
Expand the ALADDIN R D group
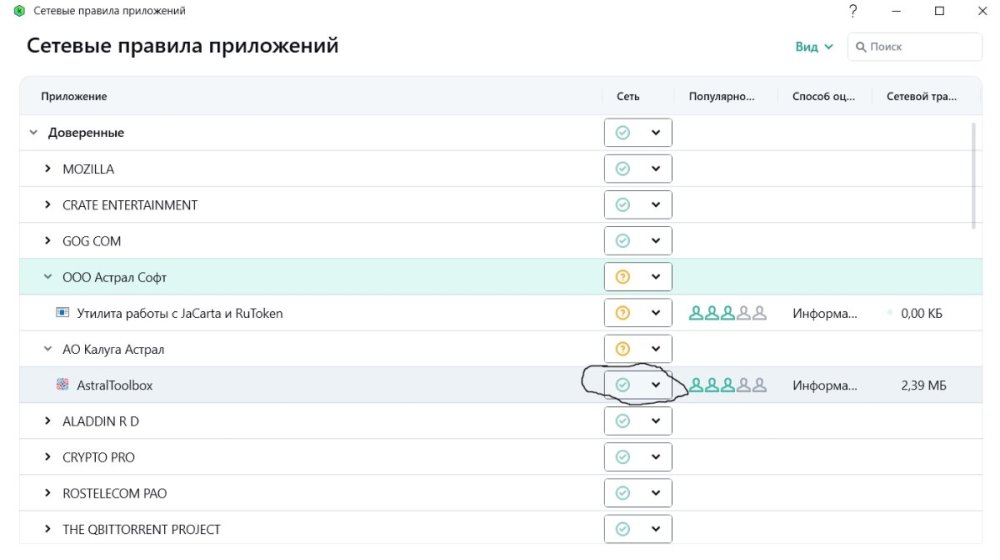[x=48, y=421]
